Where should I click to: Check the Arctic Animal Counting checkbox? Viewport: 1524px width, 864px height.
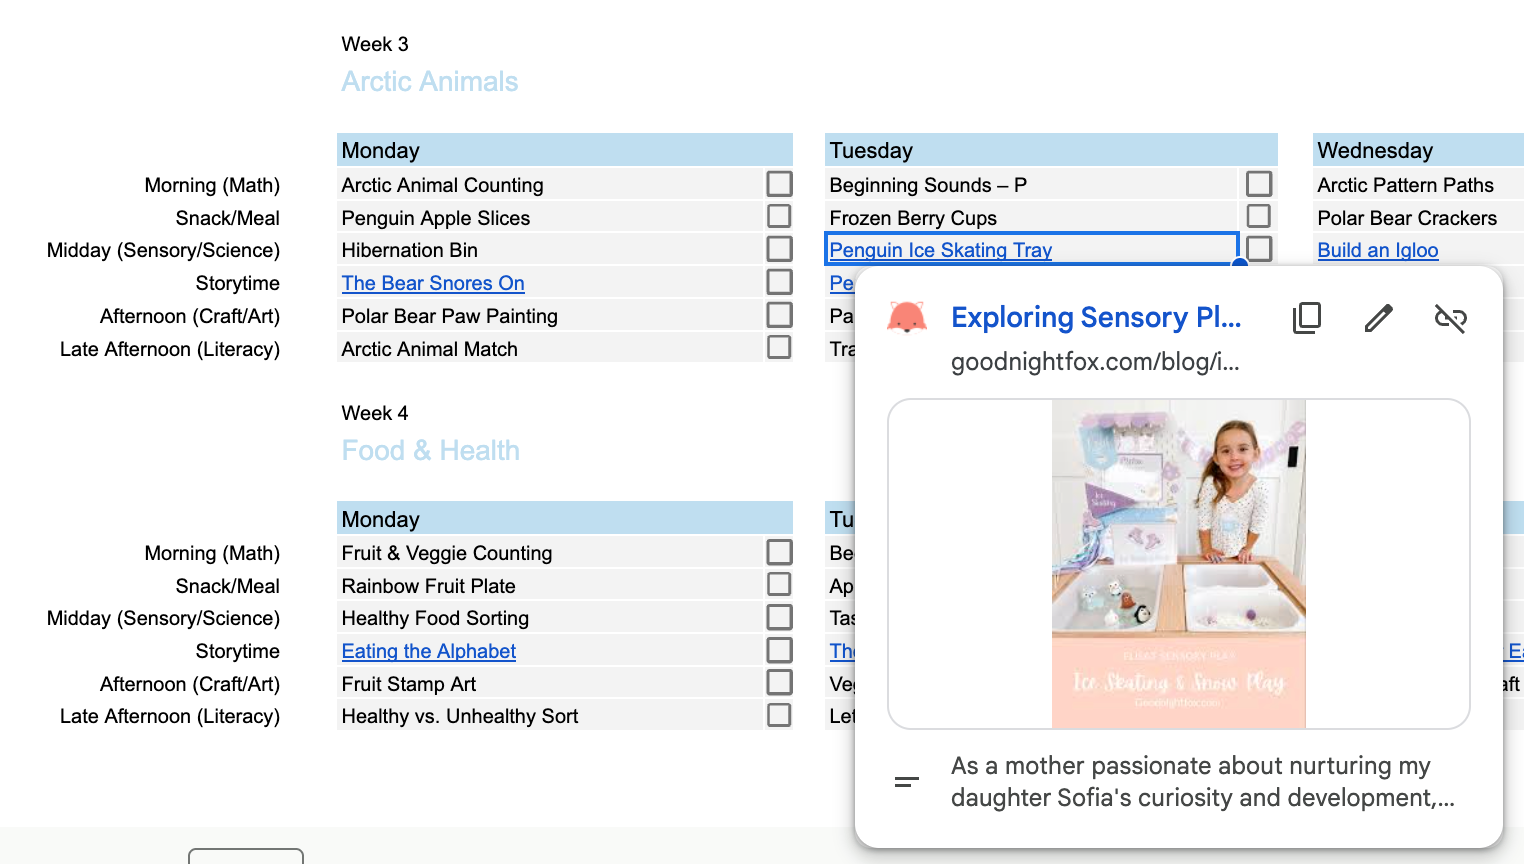click(779, 184)
